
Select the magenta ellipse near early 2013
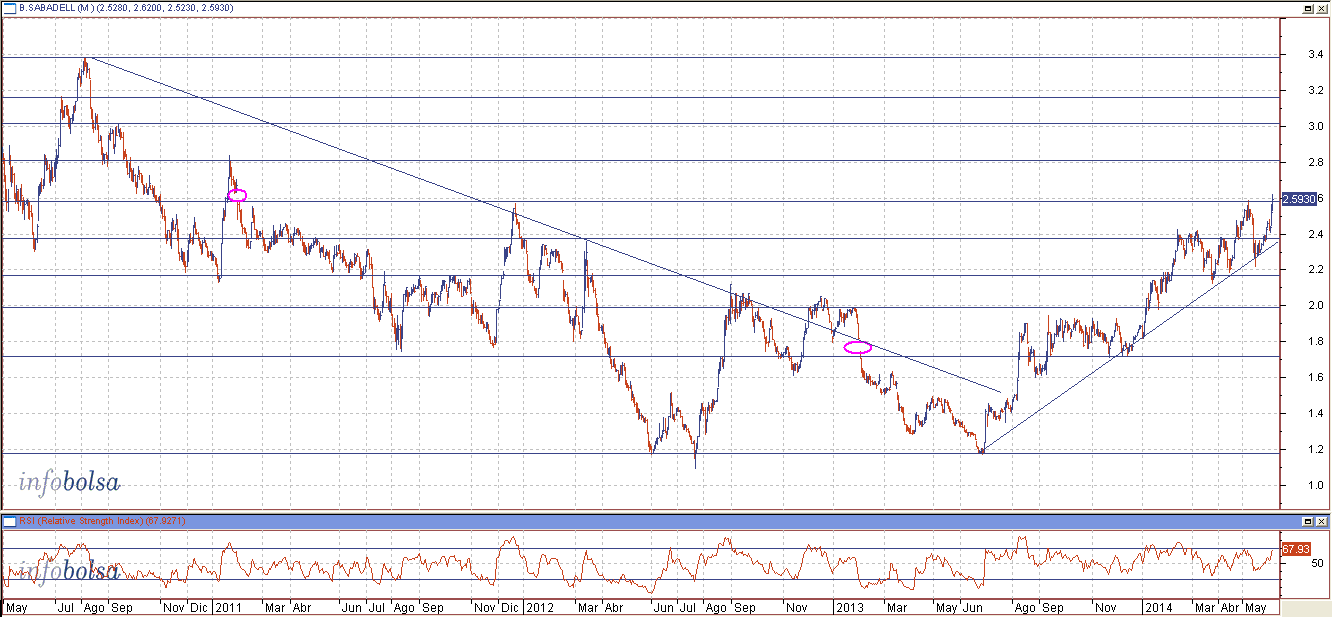click(x=858, y=348)
